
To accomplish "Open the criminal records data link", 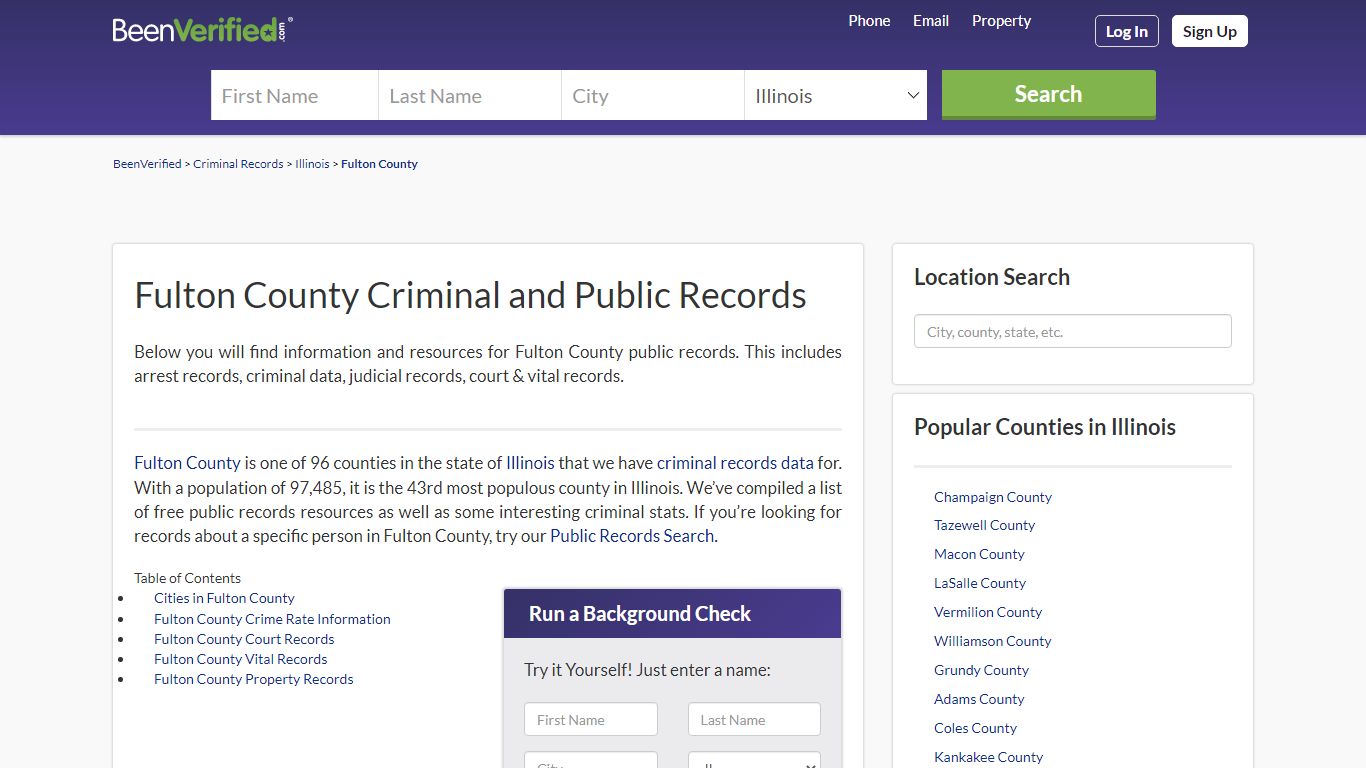I will 735,463.
